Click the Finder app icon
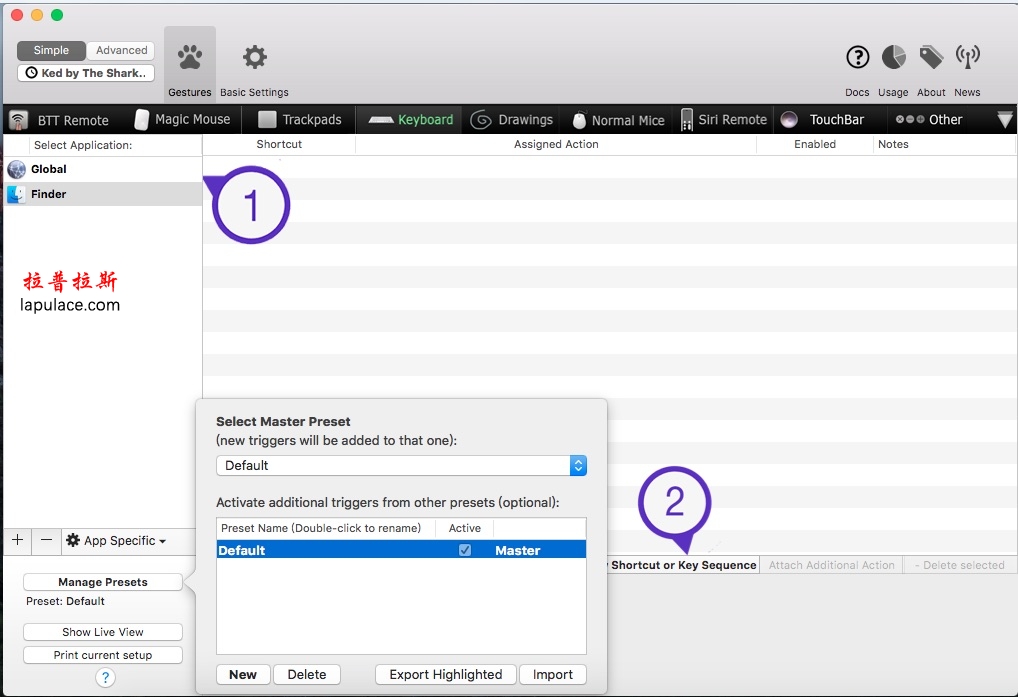The width and height of the screenshot is (1018, 697). click(x=16, y=194)
